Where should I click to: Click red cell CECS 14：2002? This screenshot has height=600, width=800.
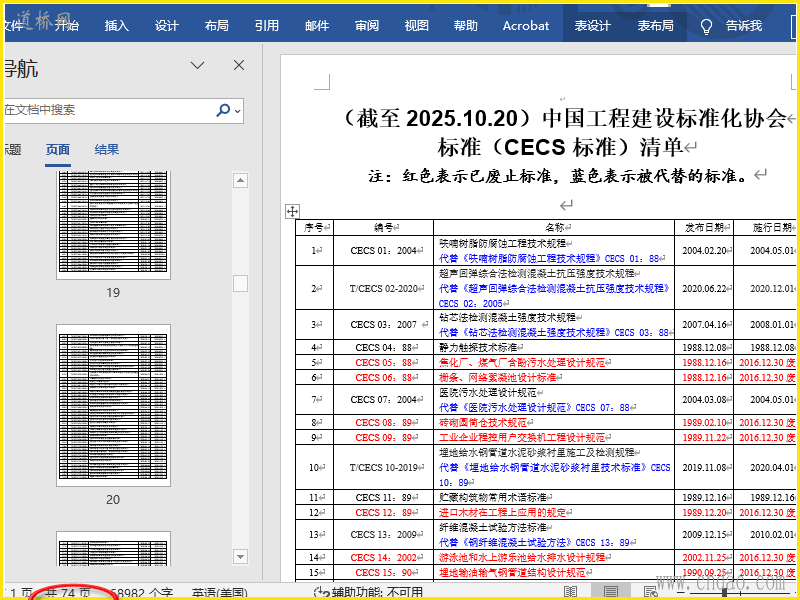(x=384, y=557)
